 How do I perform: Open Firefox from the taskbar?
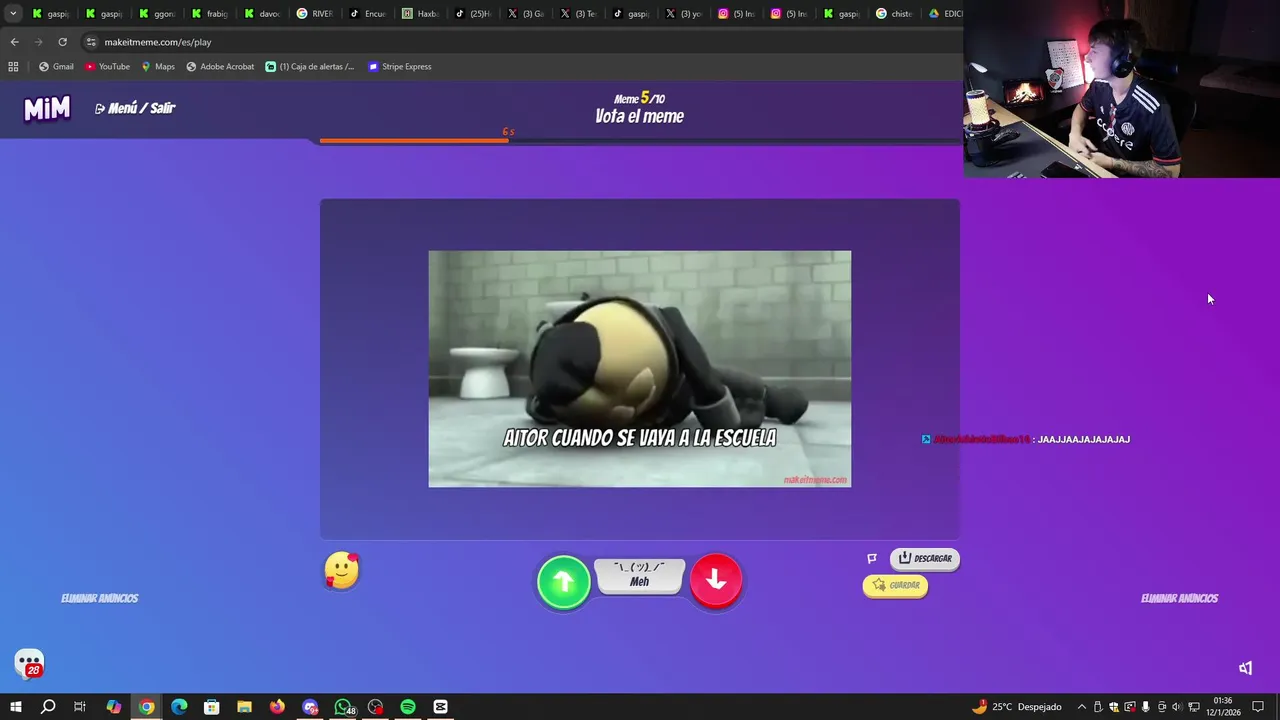(277, 707)
